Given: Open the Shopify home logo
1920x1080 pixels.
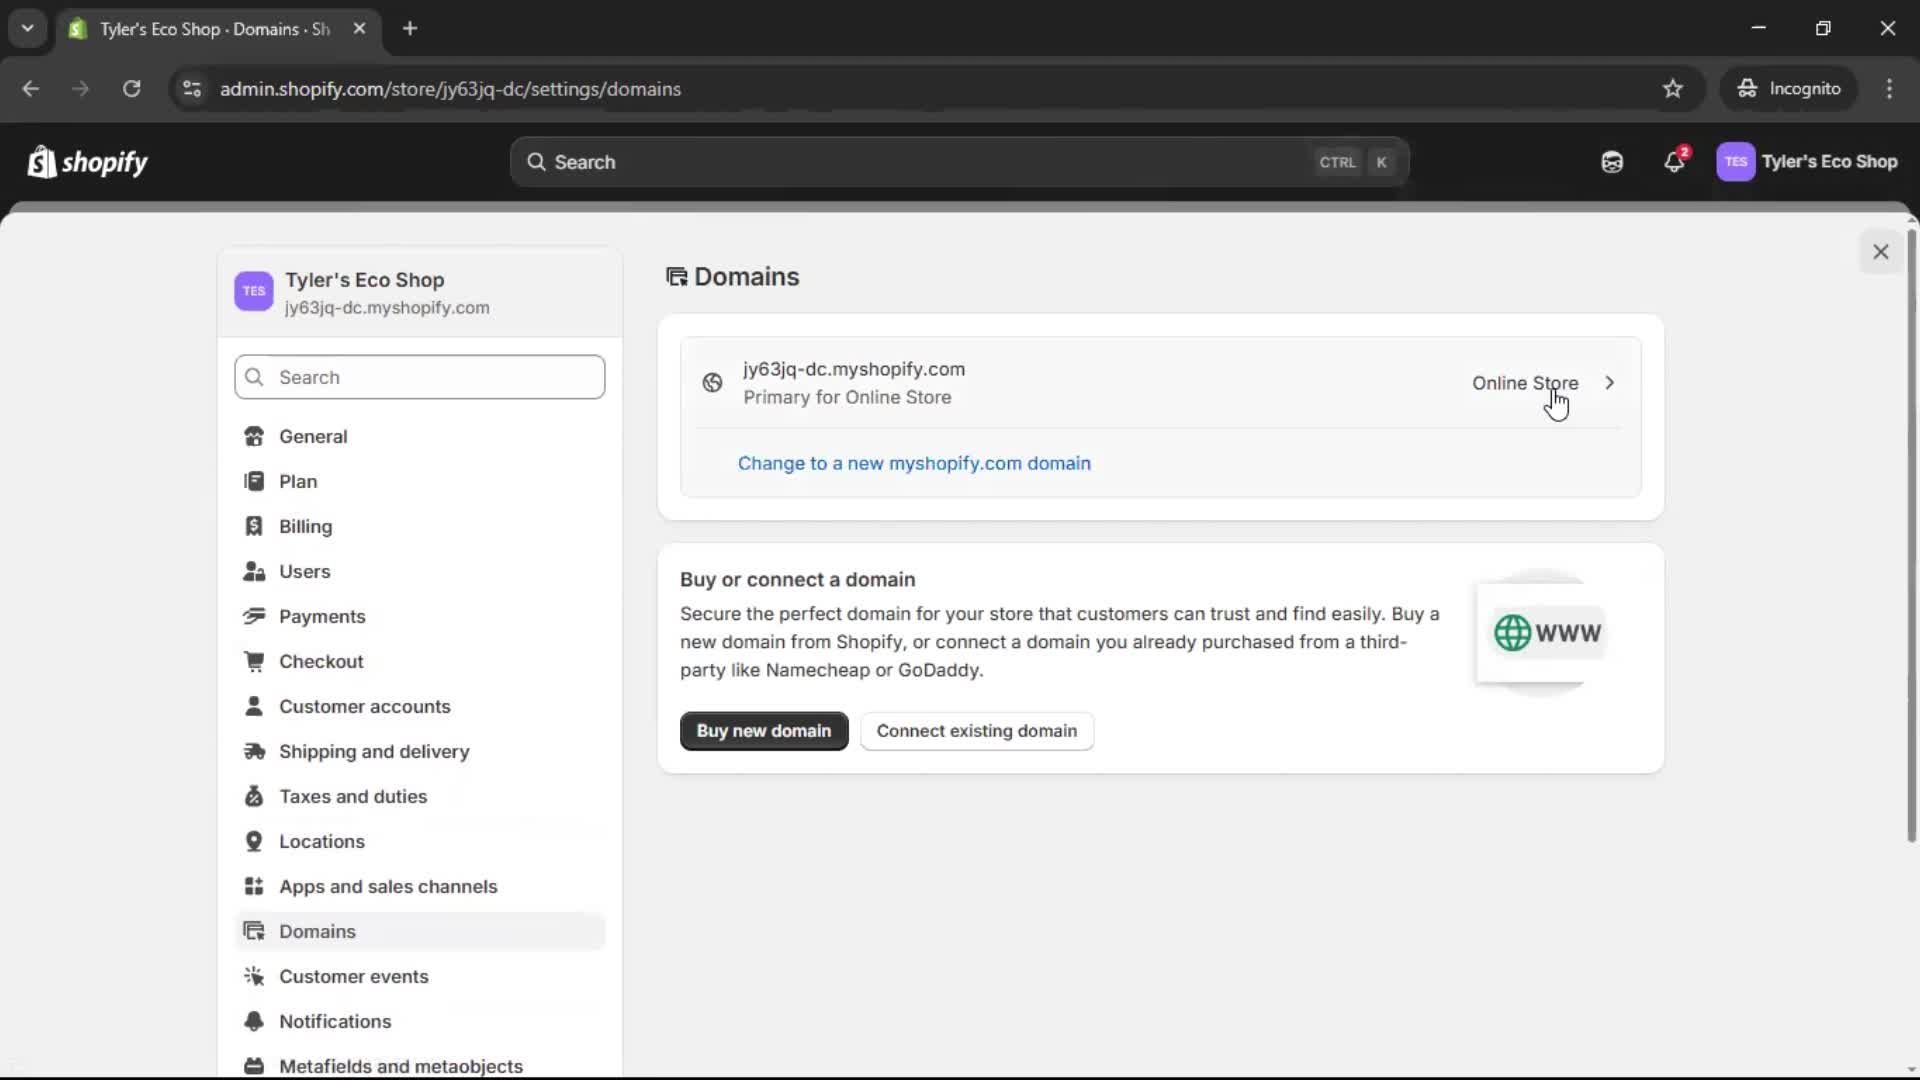Looking at the screenshot, I should pos(87,161).
